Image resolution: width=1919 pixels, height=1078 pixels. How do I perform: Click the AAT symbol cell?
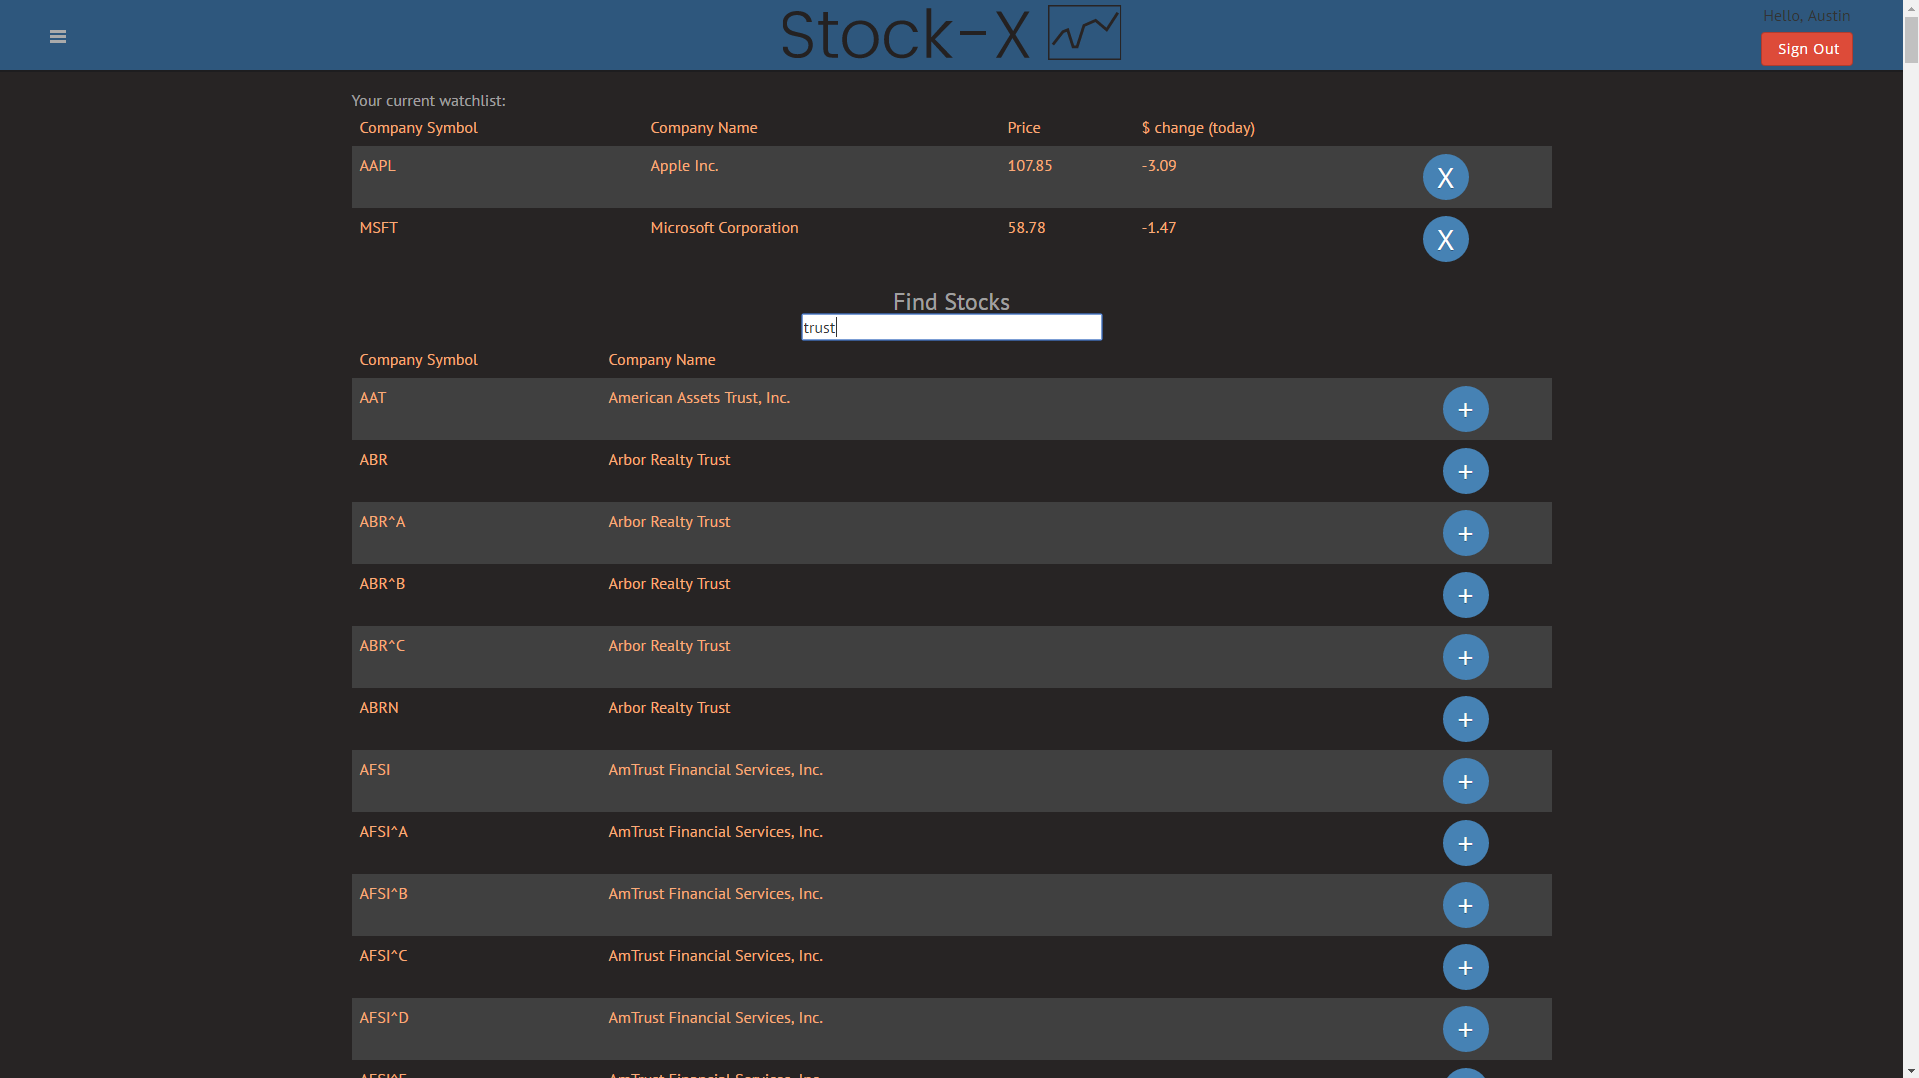click(372, 398)
